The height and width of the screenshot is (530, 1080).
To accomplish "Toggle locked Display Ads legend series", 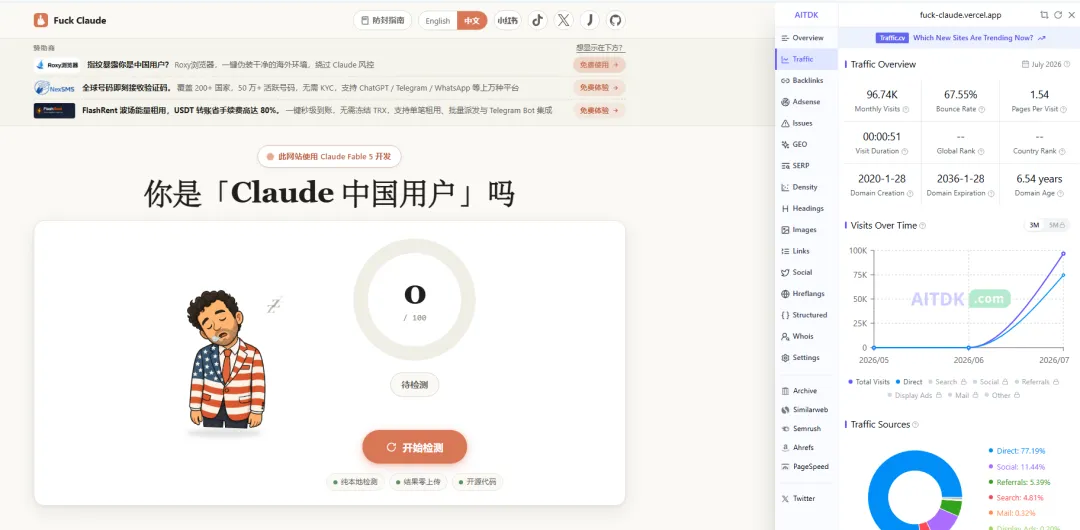I will (915, 396).
